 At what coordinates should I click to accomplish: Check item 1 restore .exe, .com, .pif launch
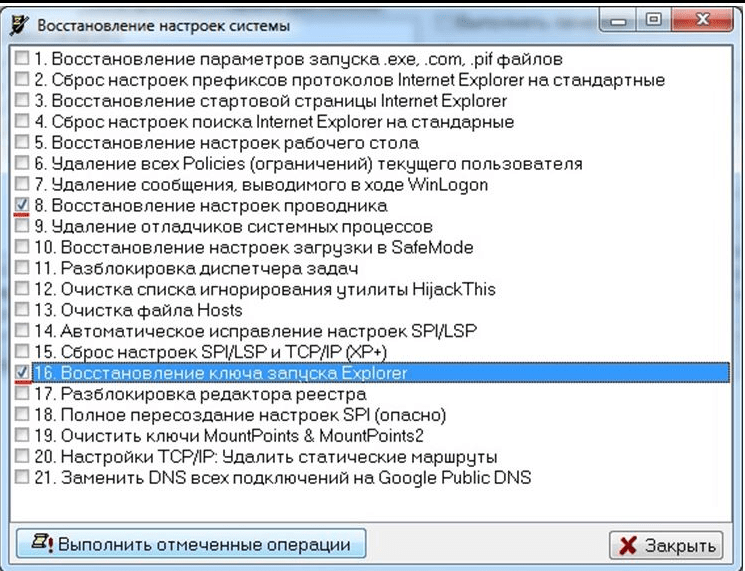21,57
